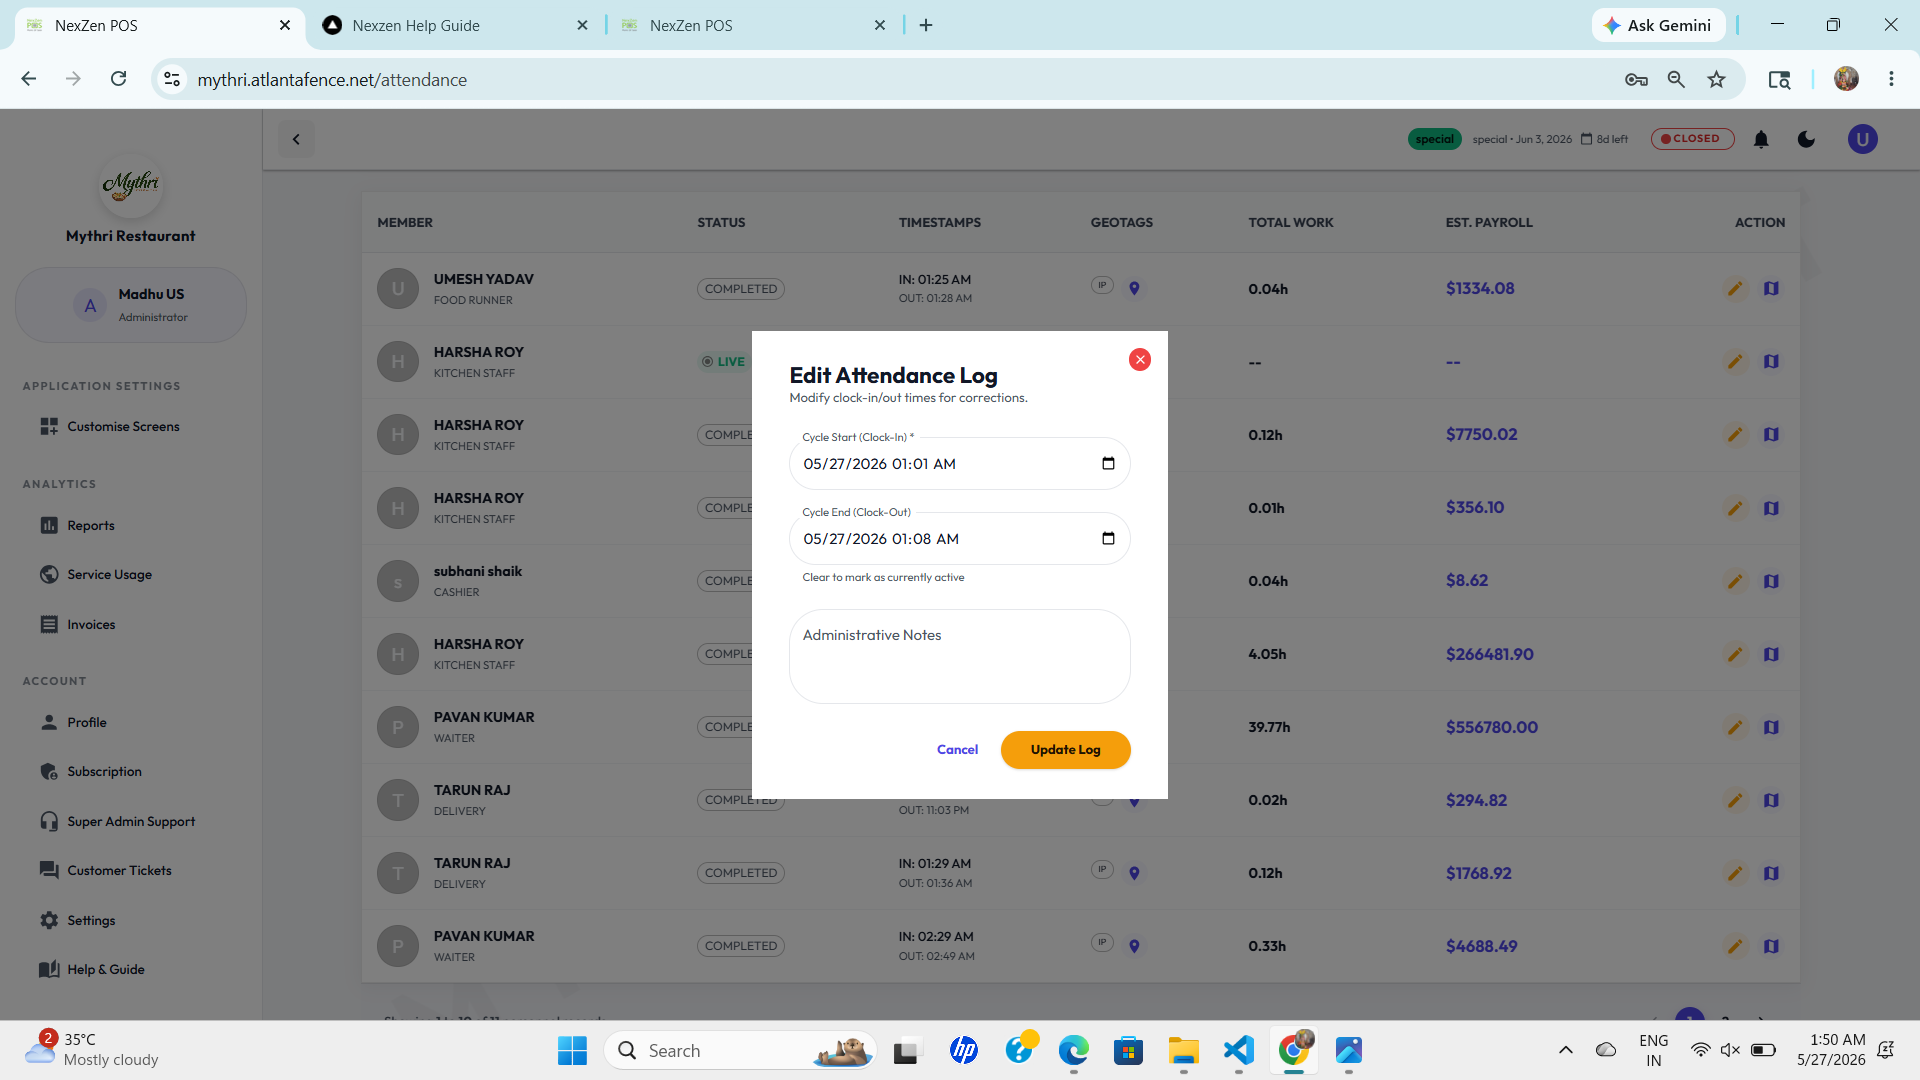
Task: Click the taskbar Search box
Action: [x=740, y=1051]
